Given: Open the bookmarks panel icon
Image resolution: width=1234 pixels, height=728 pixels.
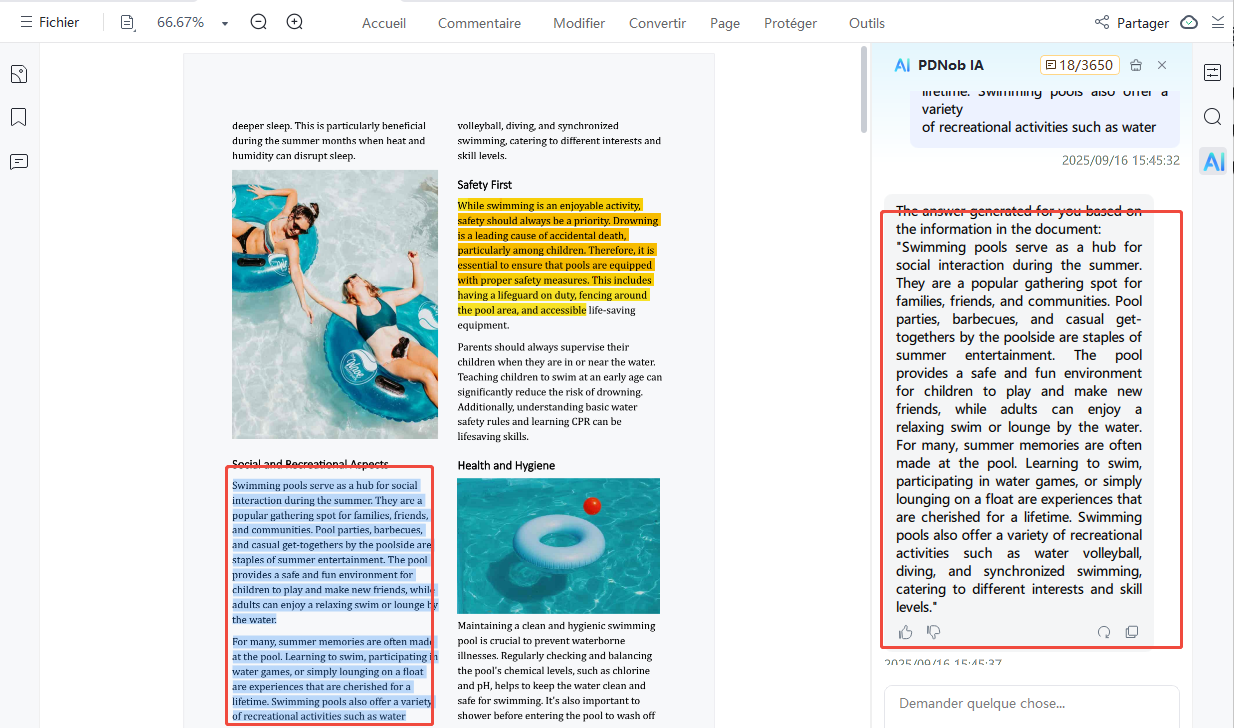Looking at the screenshot, I should click(x=19, y=117).
